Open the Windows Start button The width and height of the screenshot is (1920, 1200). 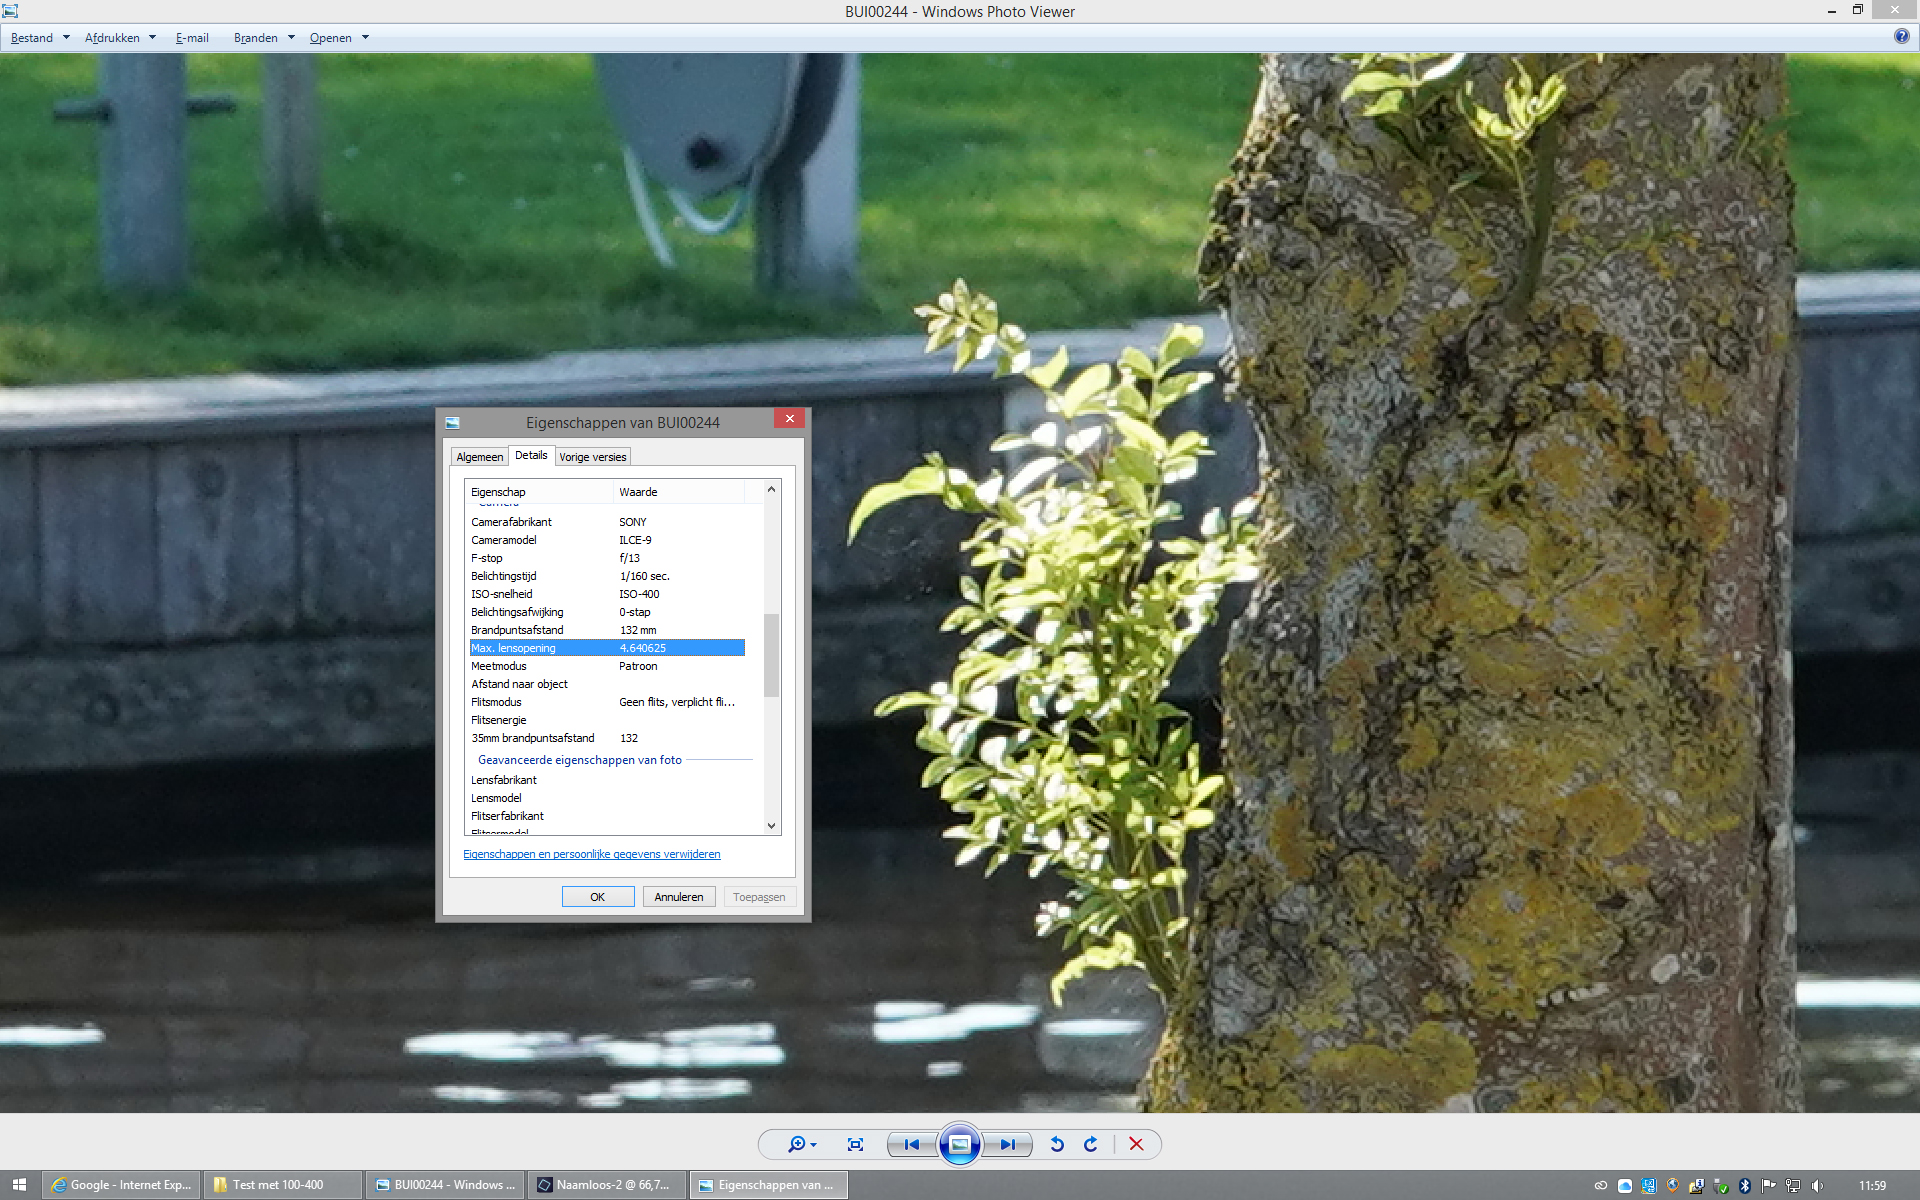pos(19,1185)
